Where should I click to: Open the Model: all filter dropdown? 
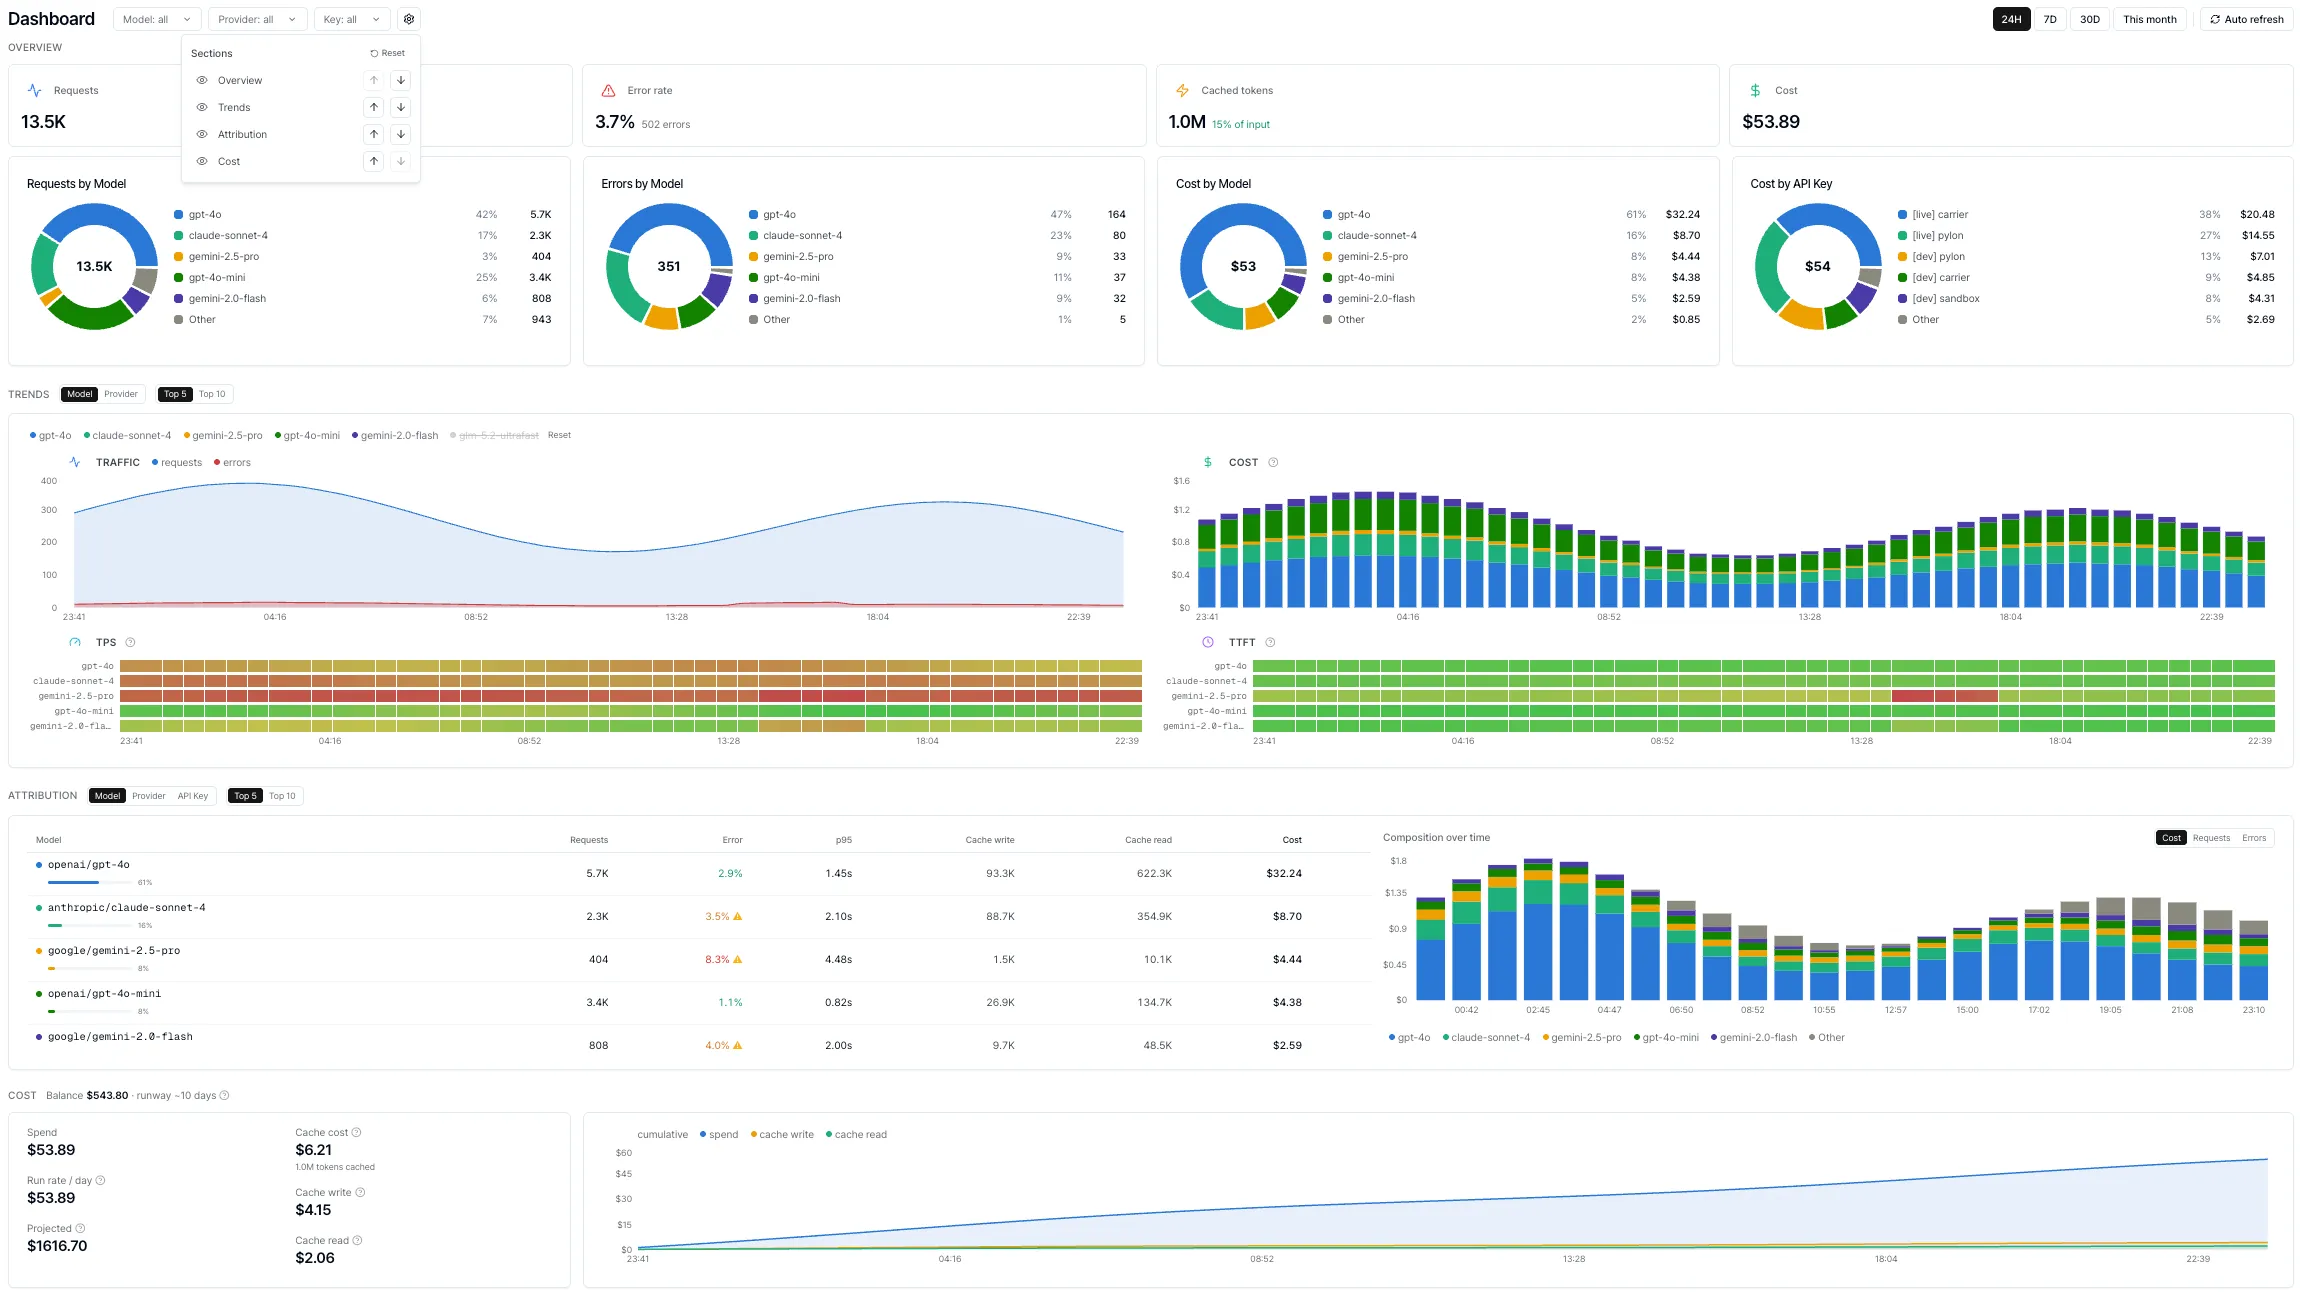(x=157, y=19)
